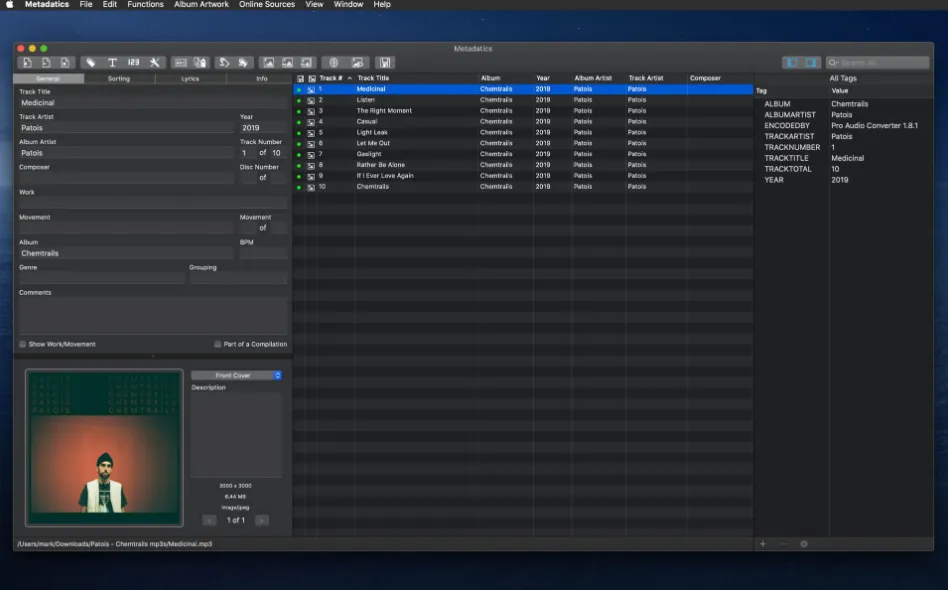
Task: Toggle the left sidebar panel icon
Action: click(792, 62)
